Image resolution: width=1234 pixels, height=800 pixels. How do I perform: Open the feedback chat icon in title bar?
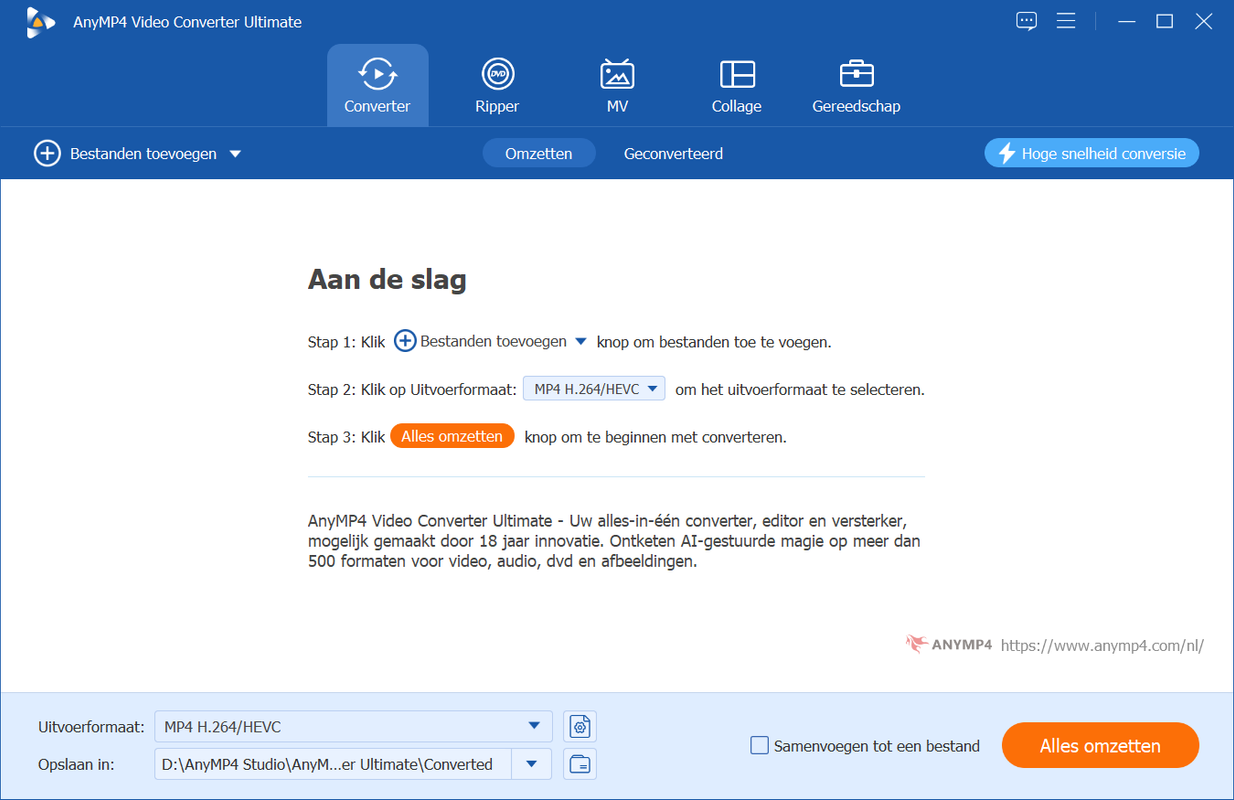(x=1026, y=21)
